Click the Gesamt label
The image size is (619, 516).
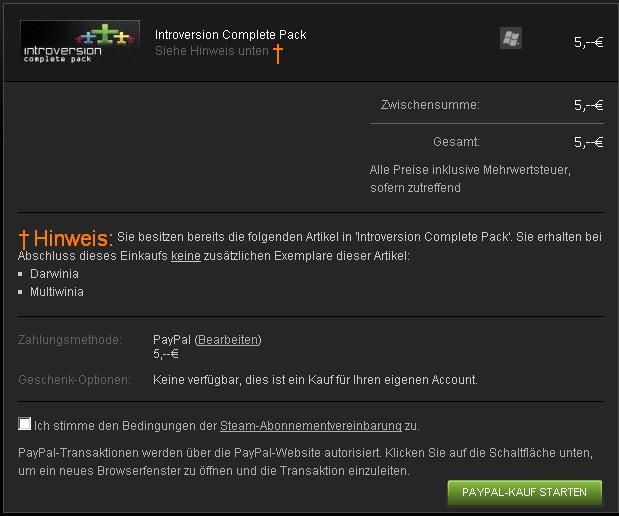pos(456,142)
